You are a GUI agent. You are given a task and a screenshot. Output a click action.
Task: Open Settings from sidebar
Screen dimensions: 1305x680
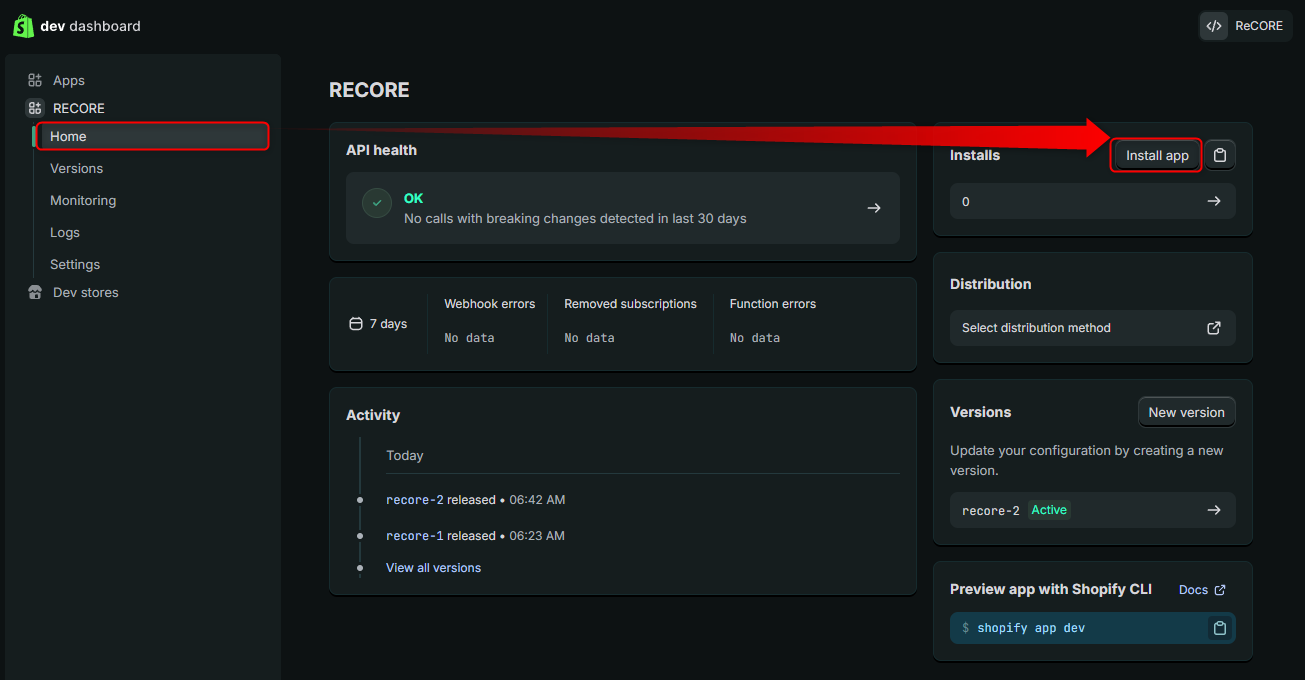tap(75, 264)
